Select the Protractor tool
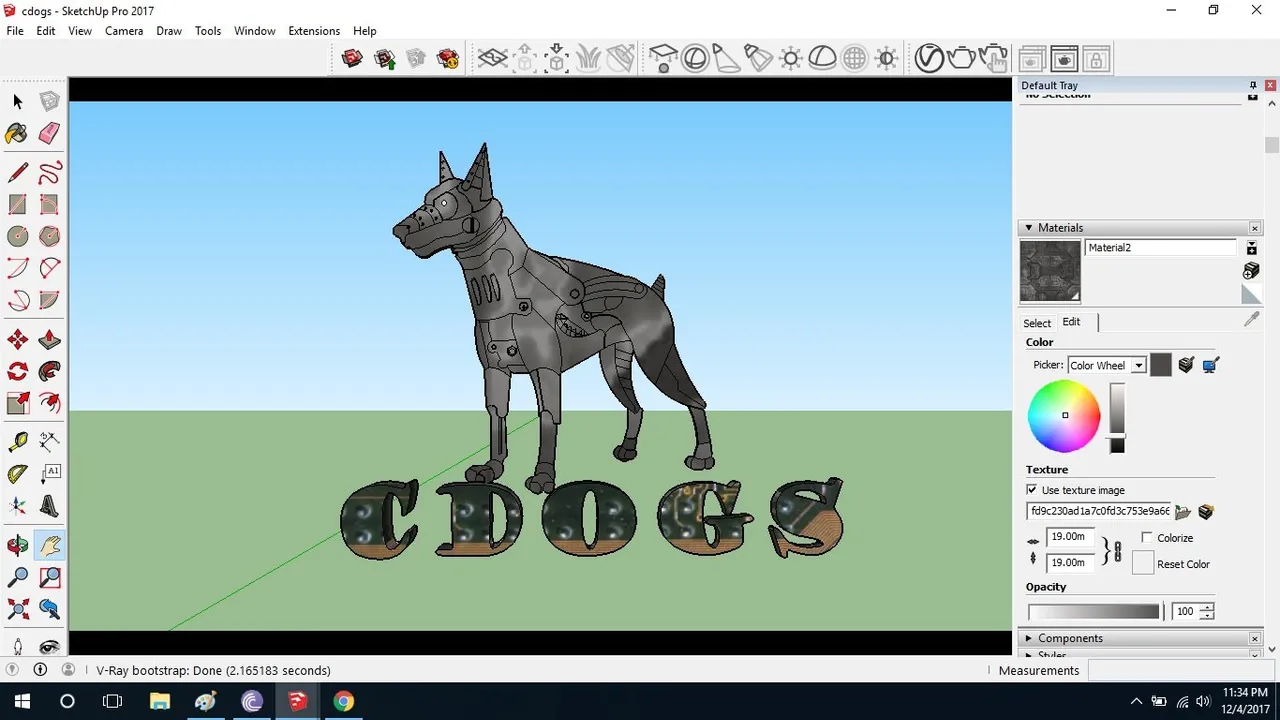This screenshot has height=720, width=1280. point(17,474)
